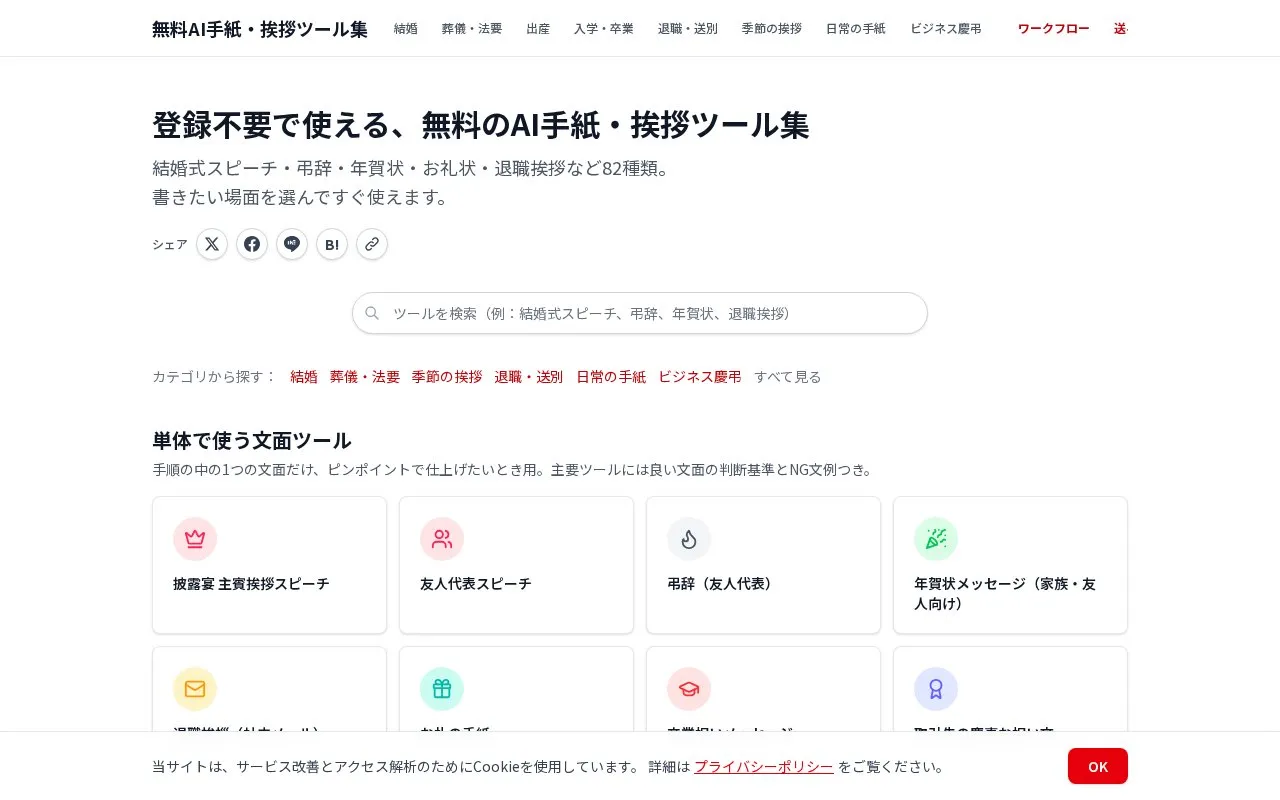
Task: Filter by the 退職・送別 category link
Action: (529, 377)
